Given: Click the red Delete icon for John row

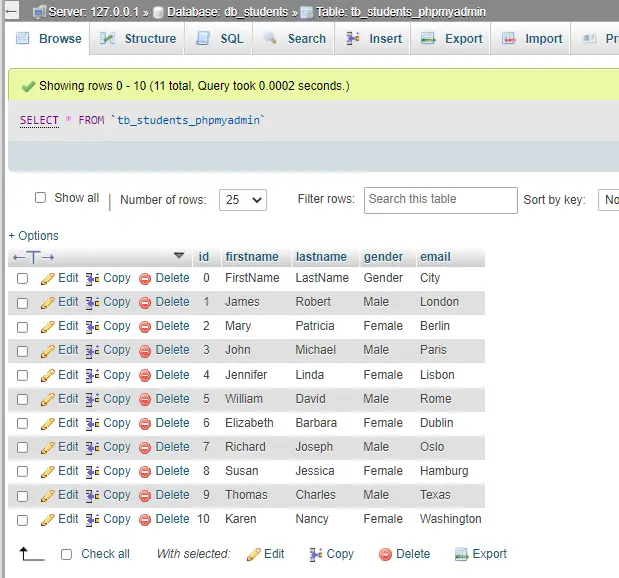Looking at the screenshot, I should 145,351.
